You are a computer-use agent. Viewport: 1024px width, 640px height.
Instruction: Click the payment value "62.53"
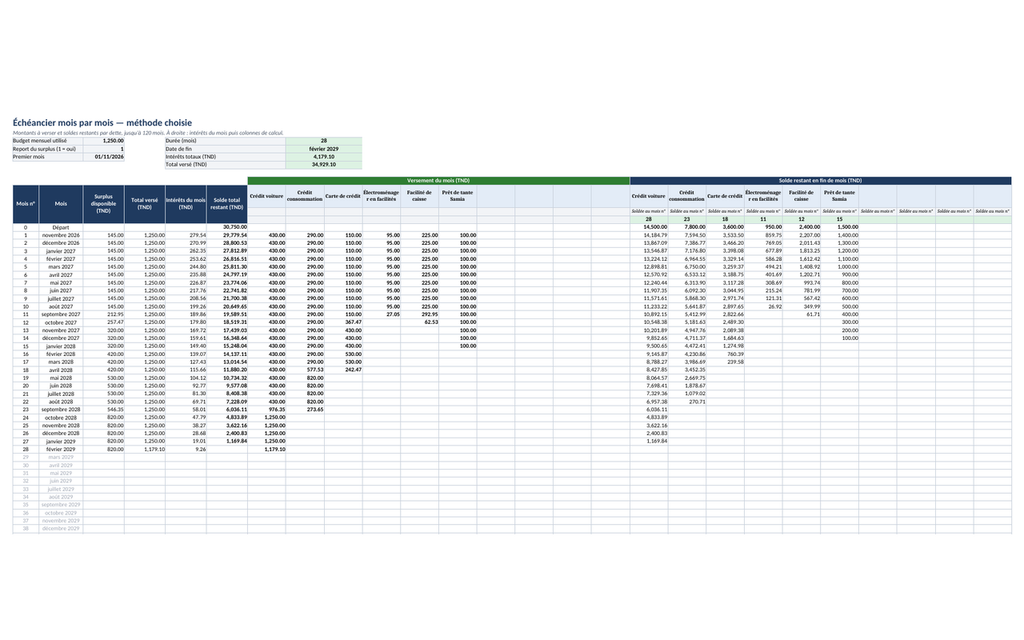[431, 322]
